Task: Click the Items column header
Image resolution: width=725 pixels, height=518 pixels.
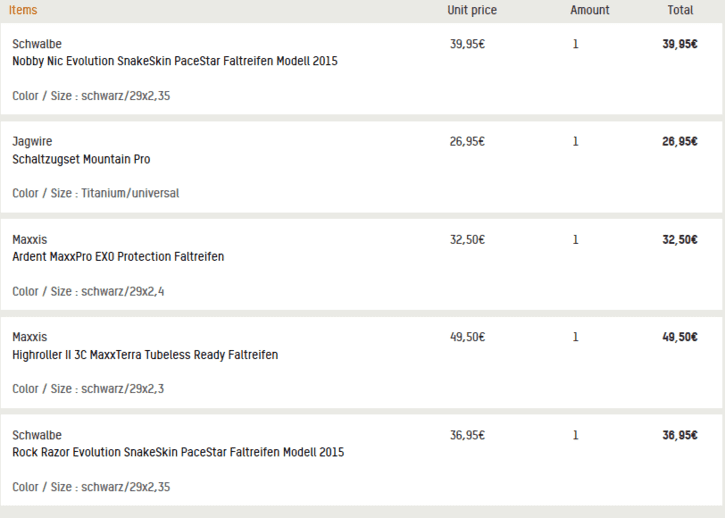Action: (x=23, y=10)
